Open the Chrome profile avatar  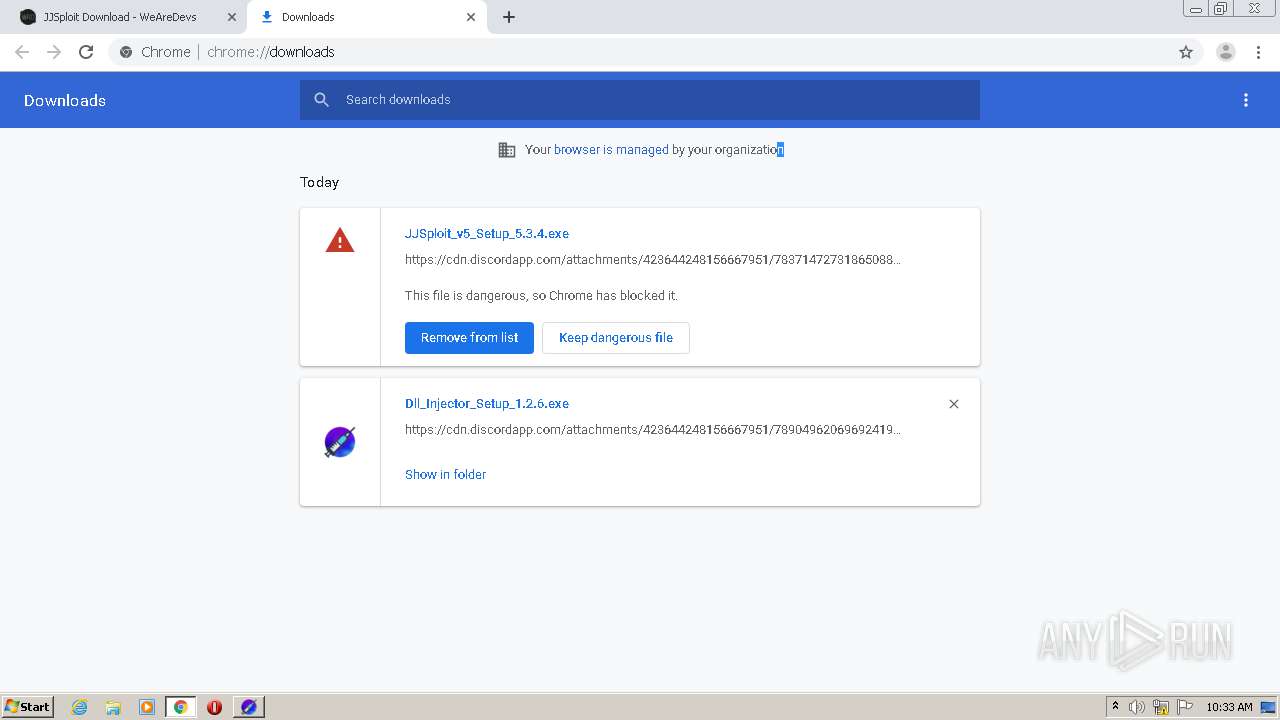tap(1225, 52)
